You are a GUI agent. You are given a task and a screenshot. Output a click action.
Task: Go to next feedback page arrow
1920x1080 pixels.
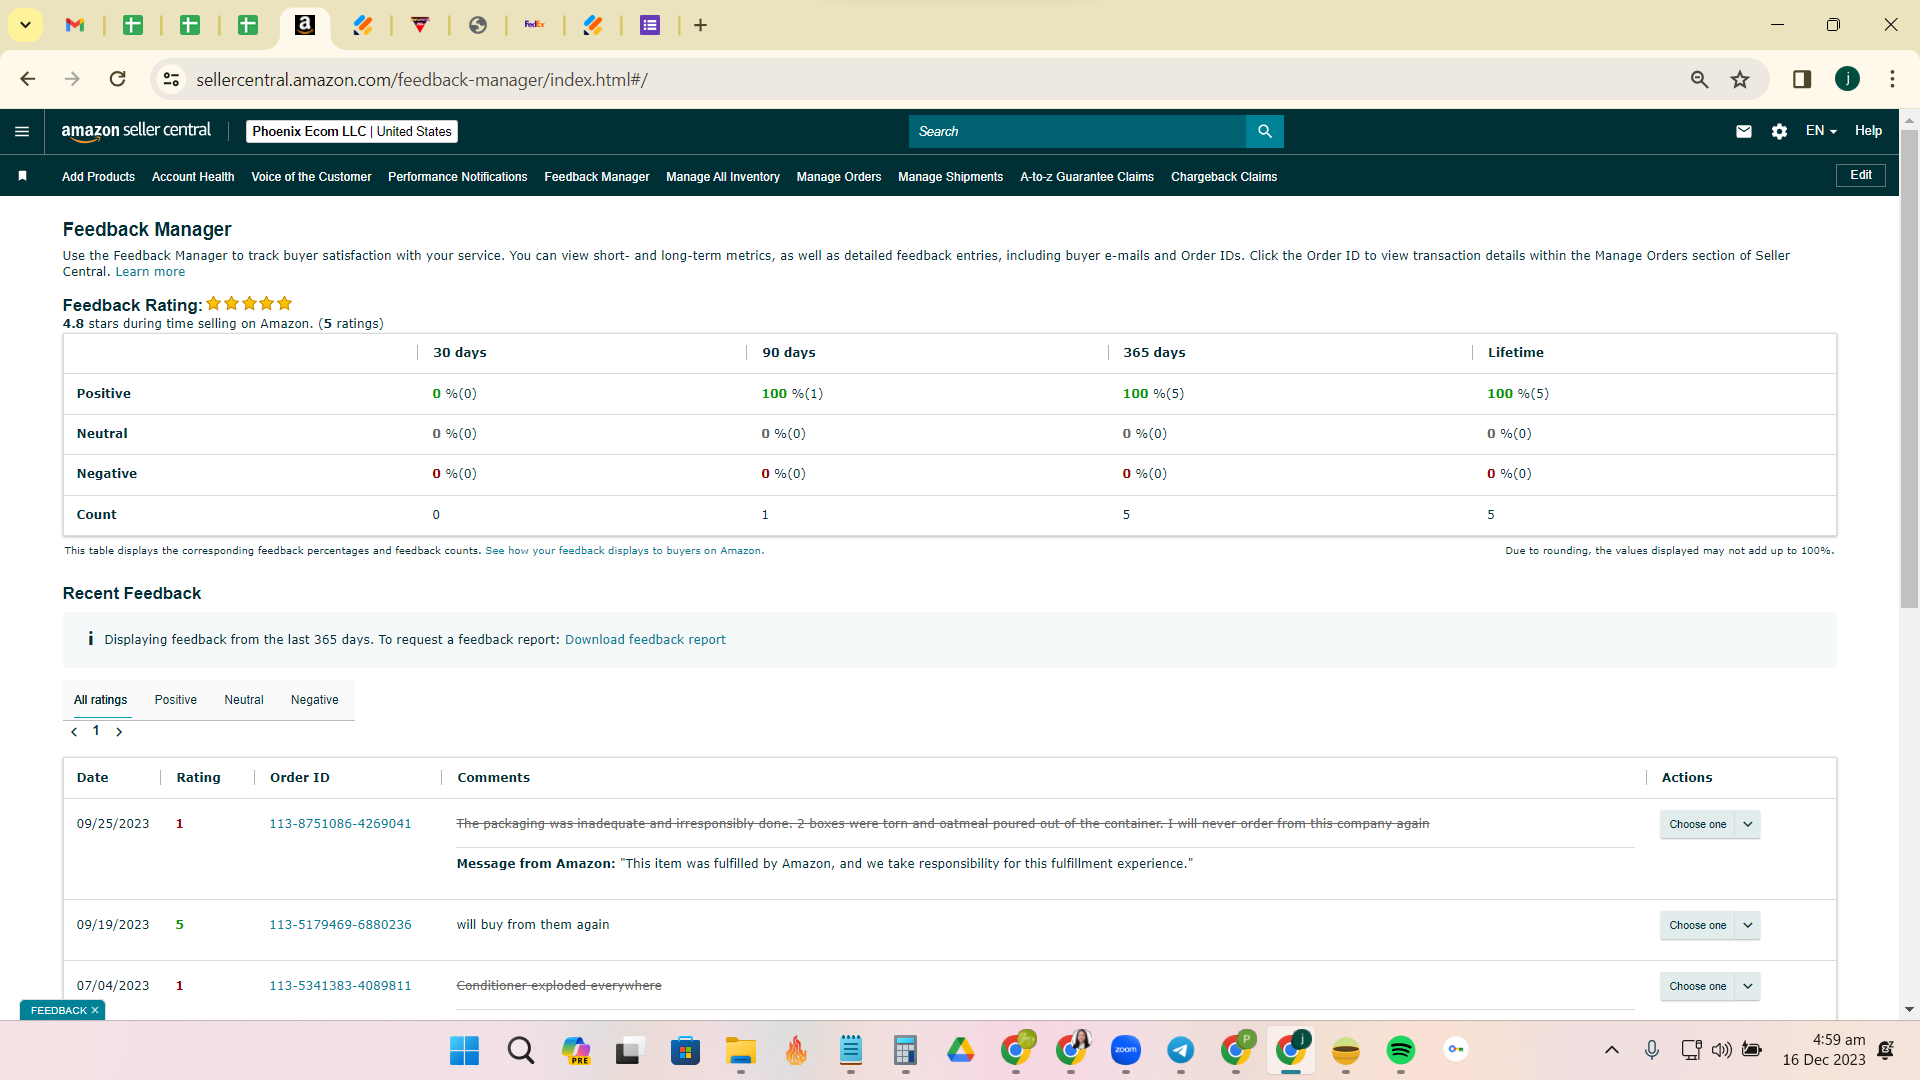[119, 732]
